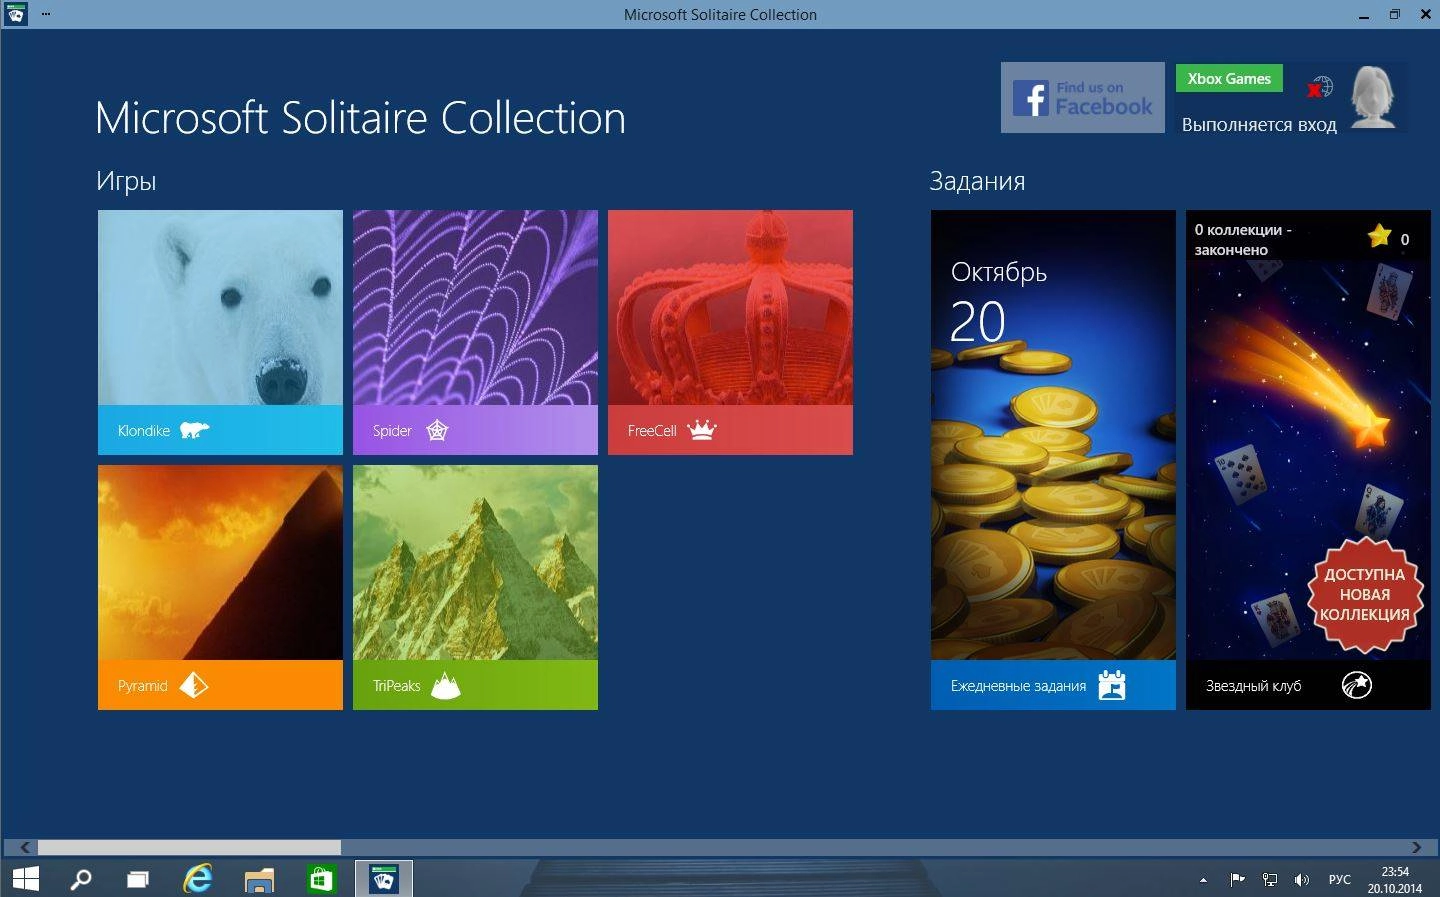Click the Solitaire Collection taskbar button
Screen dimensions: 1440x897
[x=384, y=879]
